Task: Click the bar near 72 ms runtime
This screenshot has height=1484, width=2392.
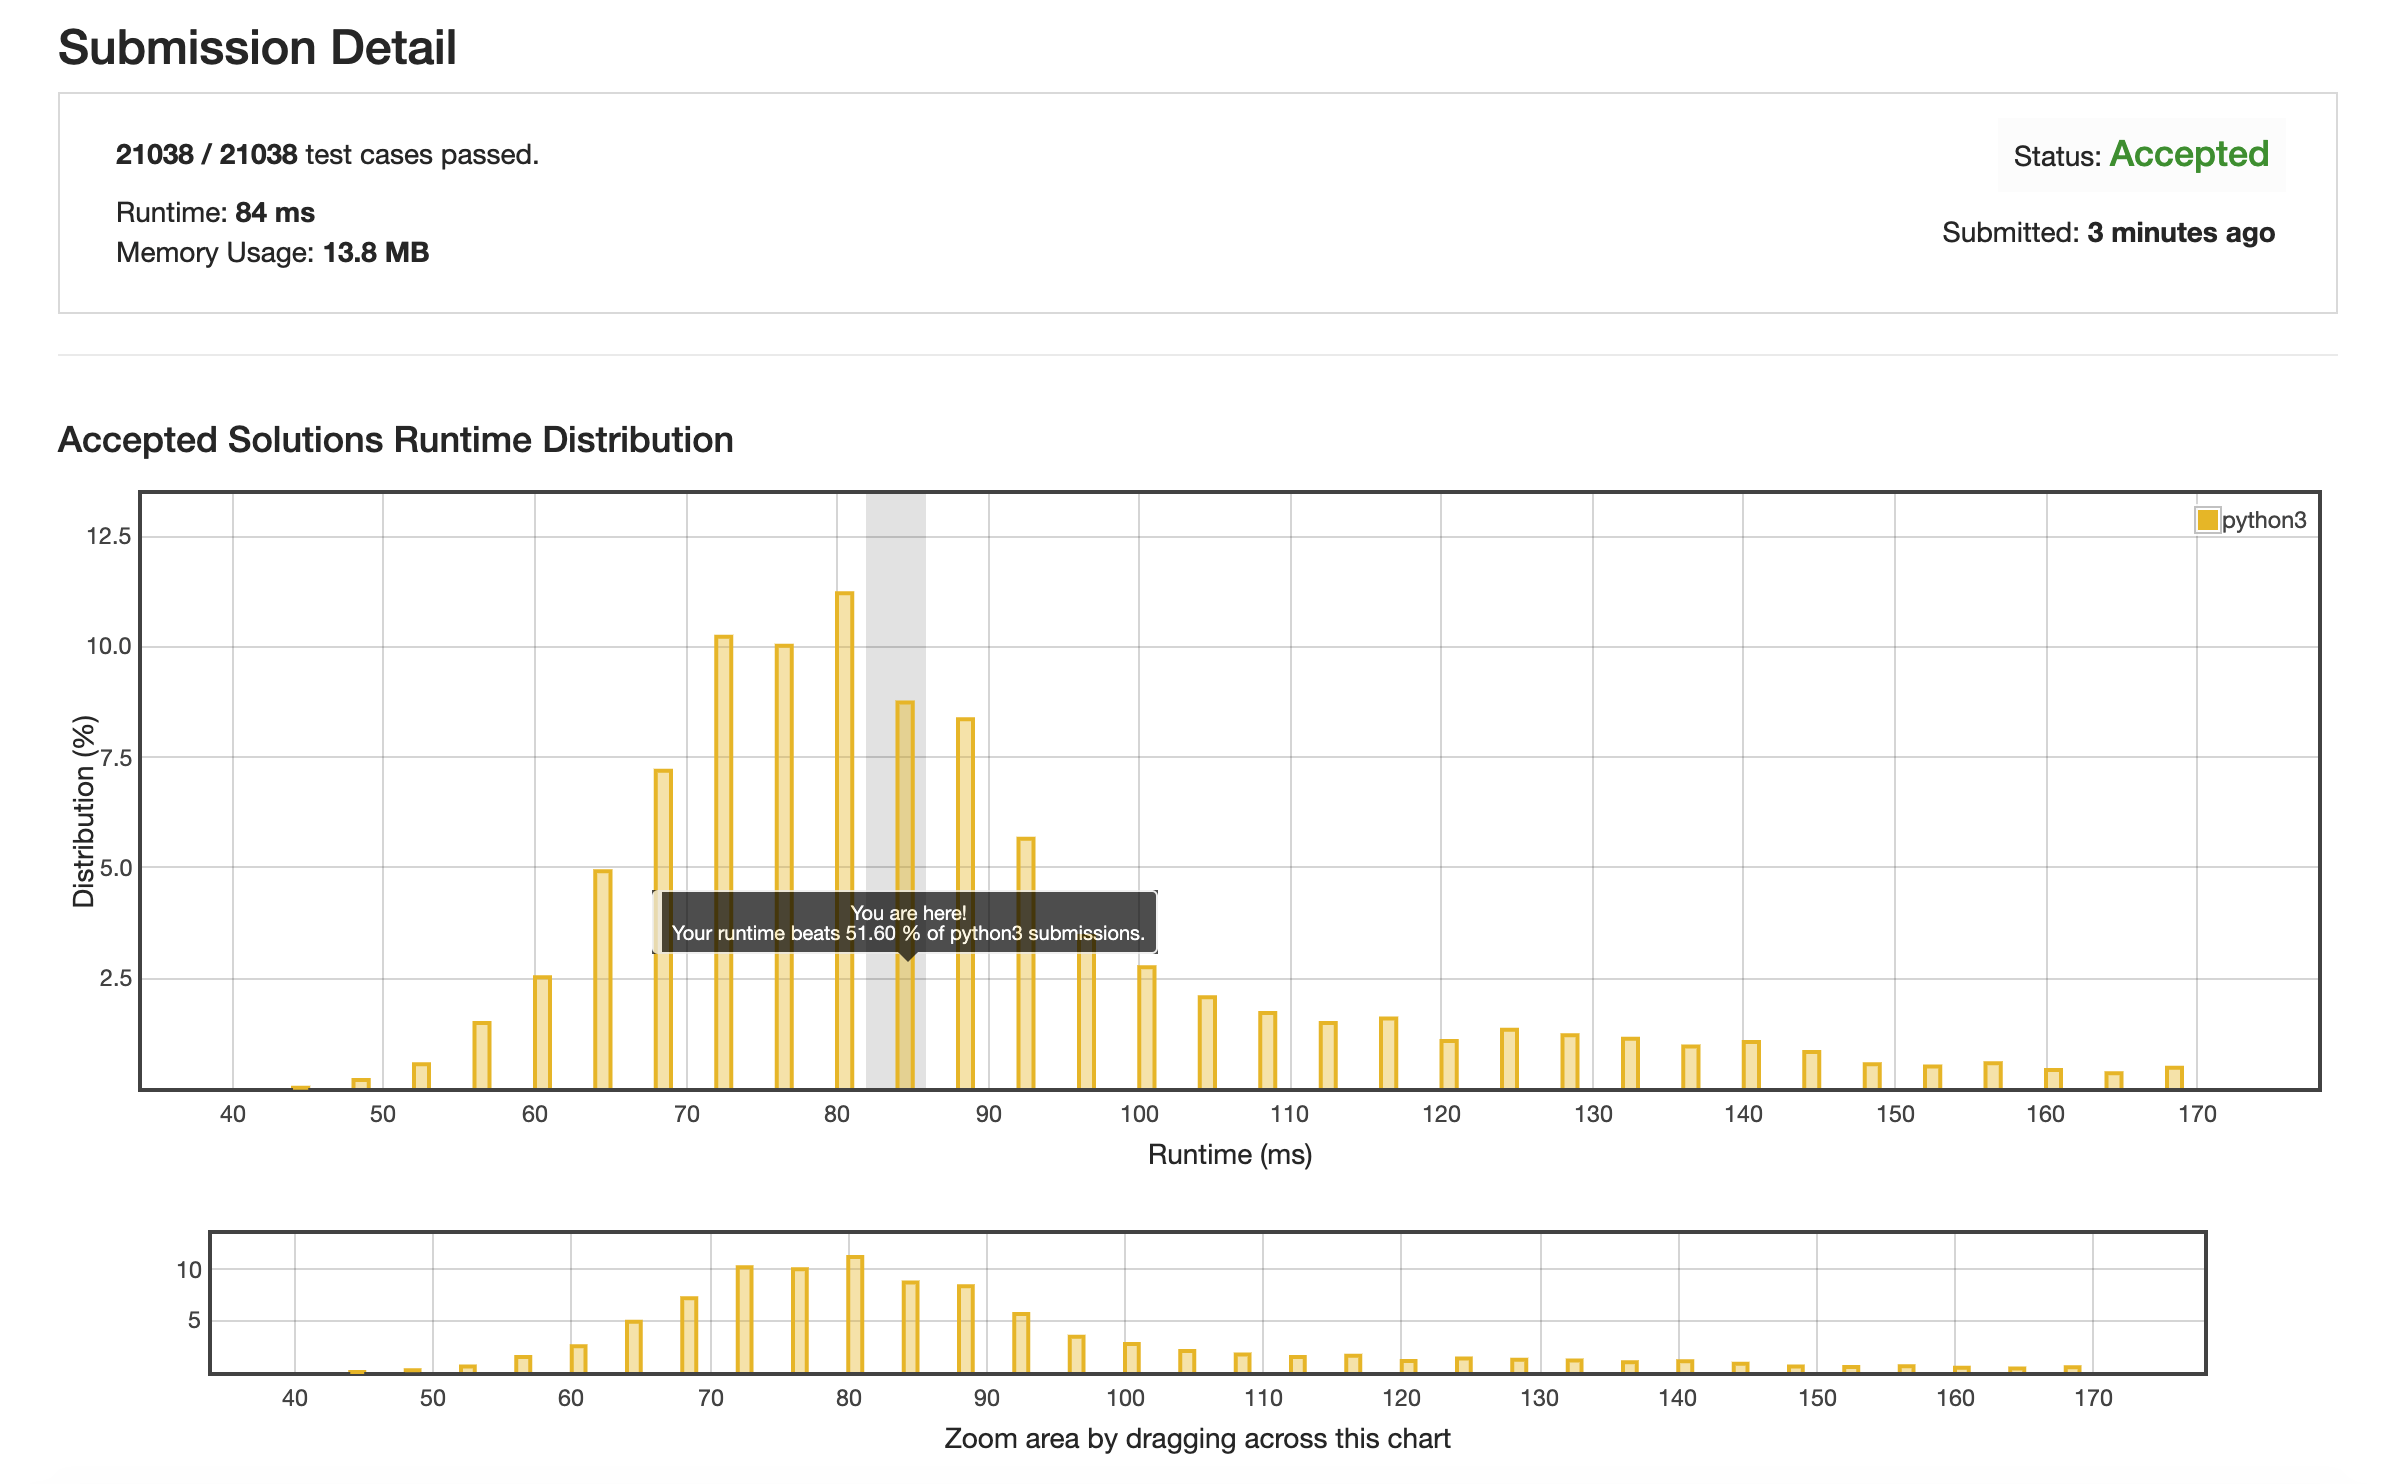Action: (723, 800)
